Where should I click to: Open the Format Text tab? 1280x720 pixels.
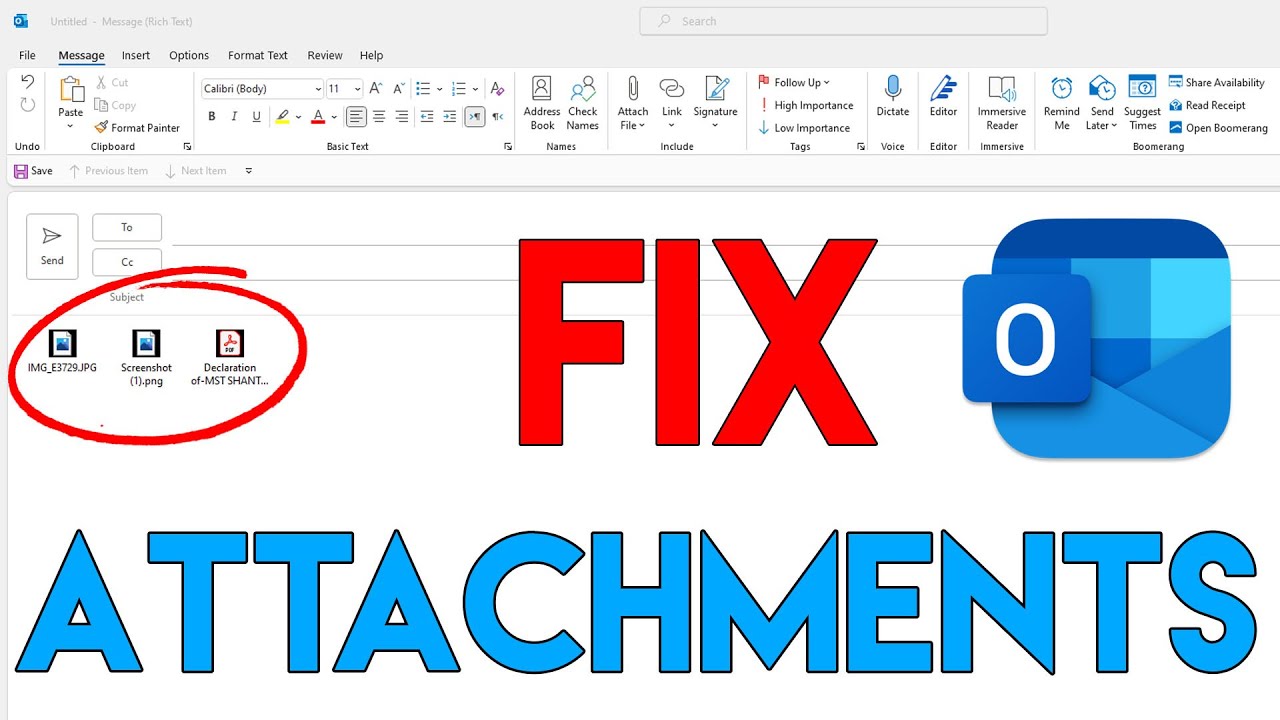(258, 55)
